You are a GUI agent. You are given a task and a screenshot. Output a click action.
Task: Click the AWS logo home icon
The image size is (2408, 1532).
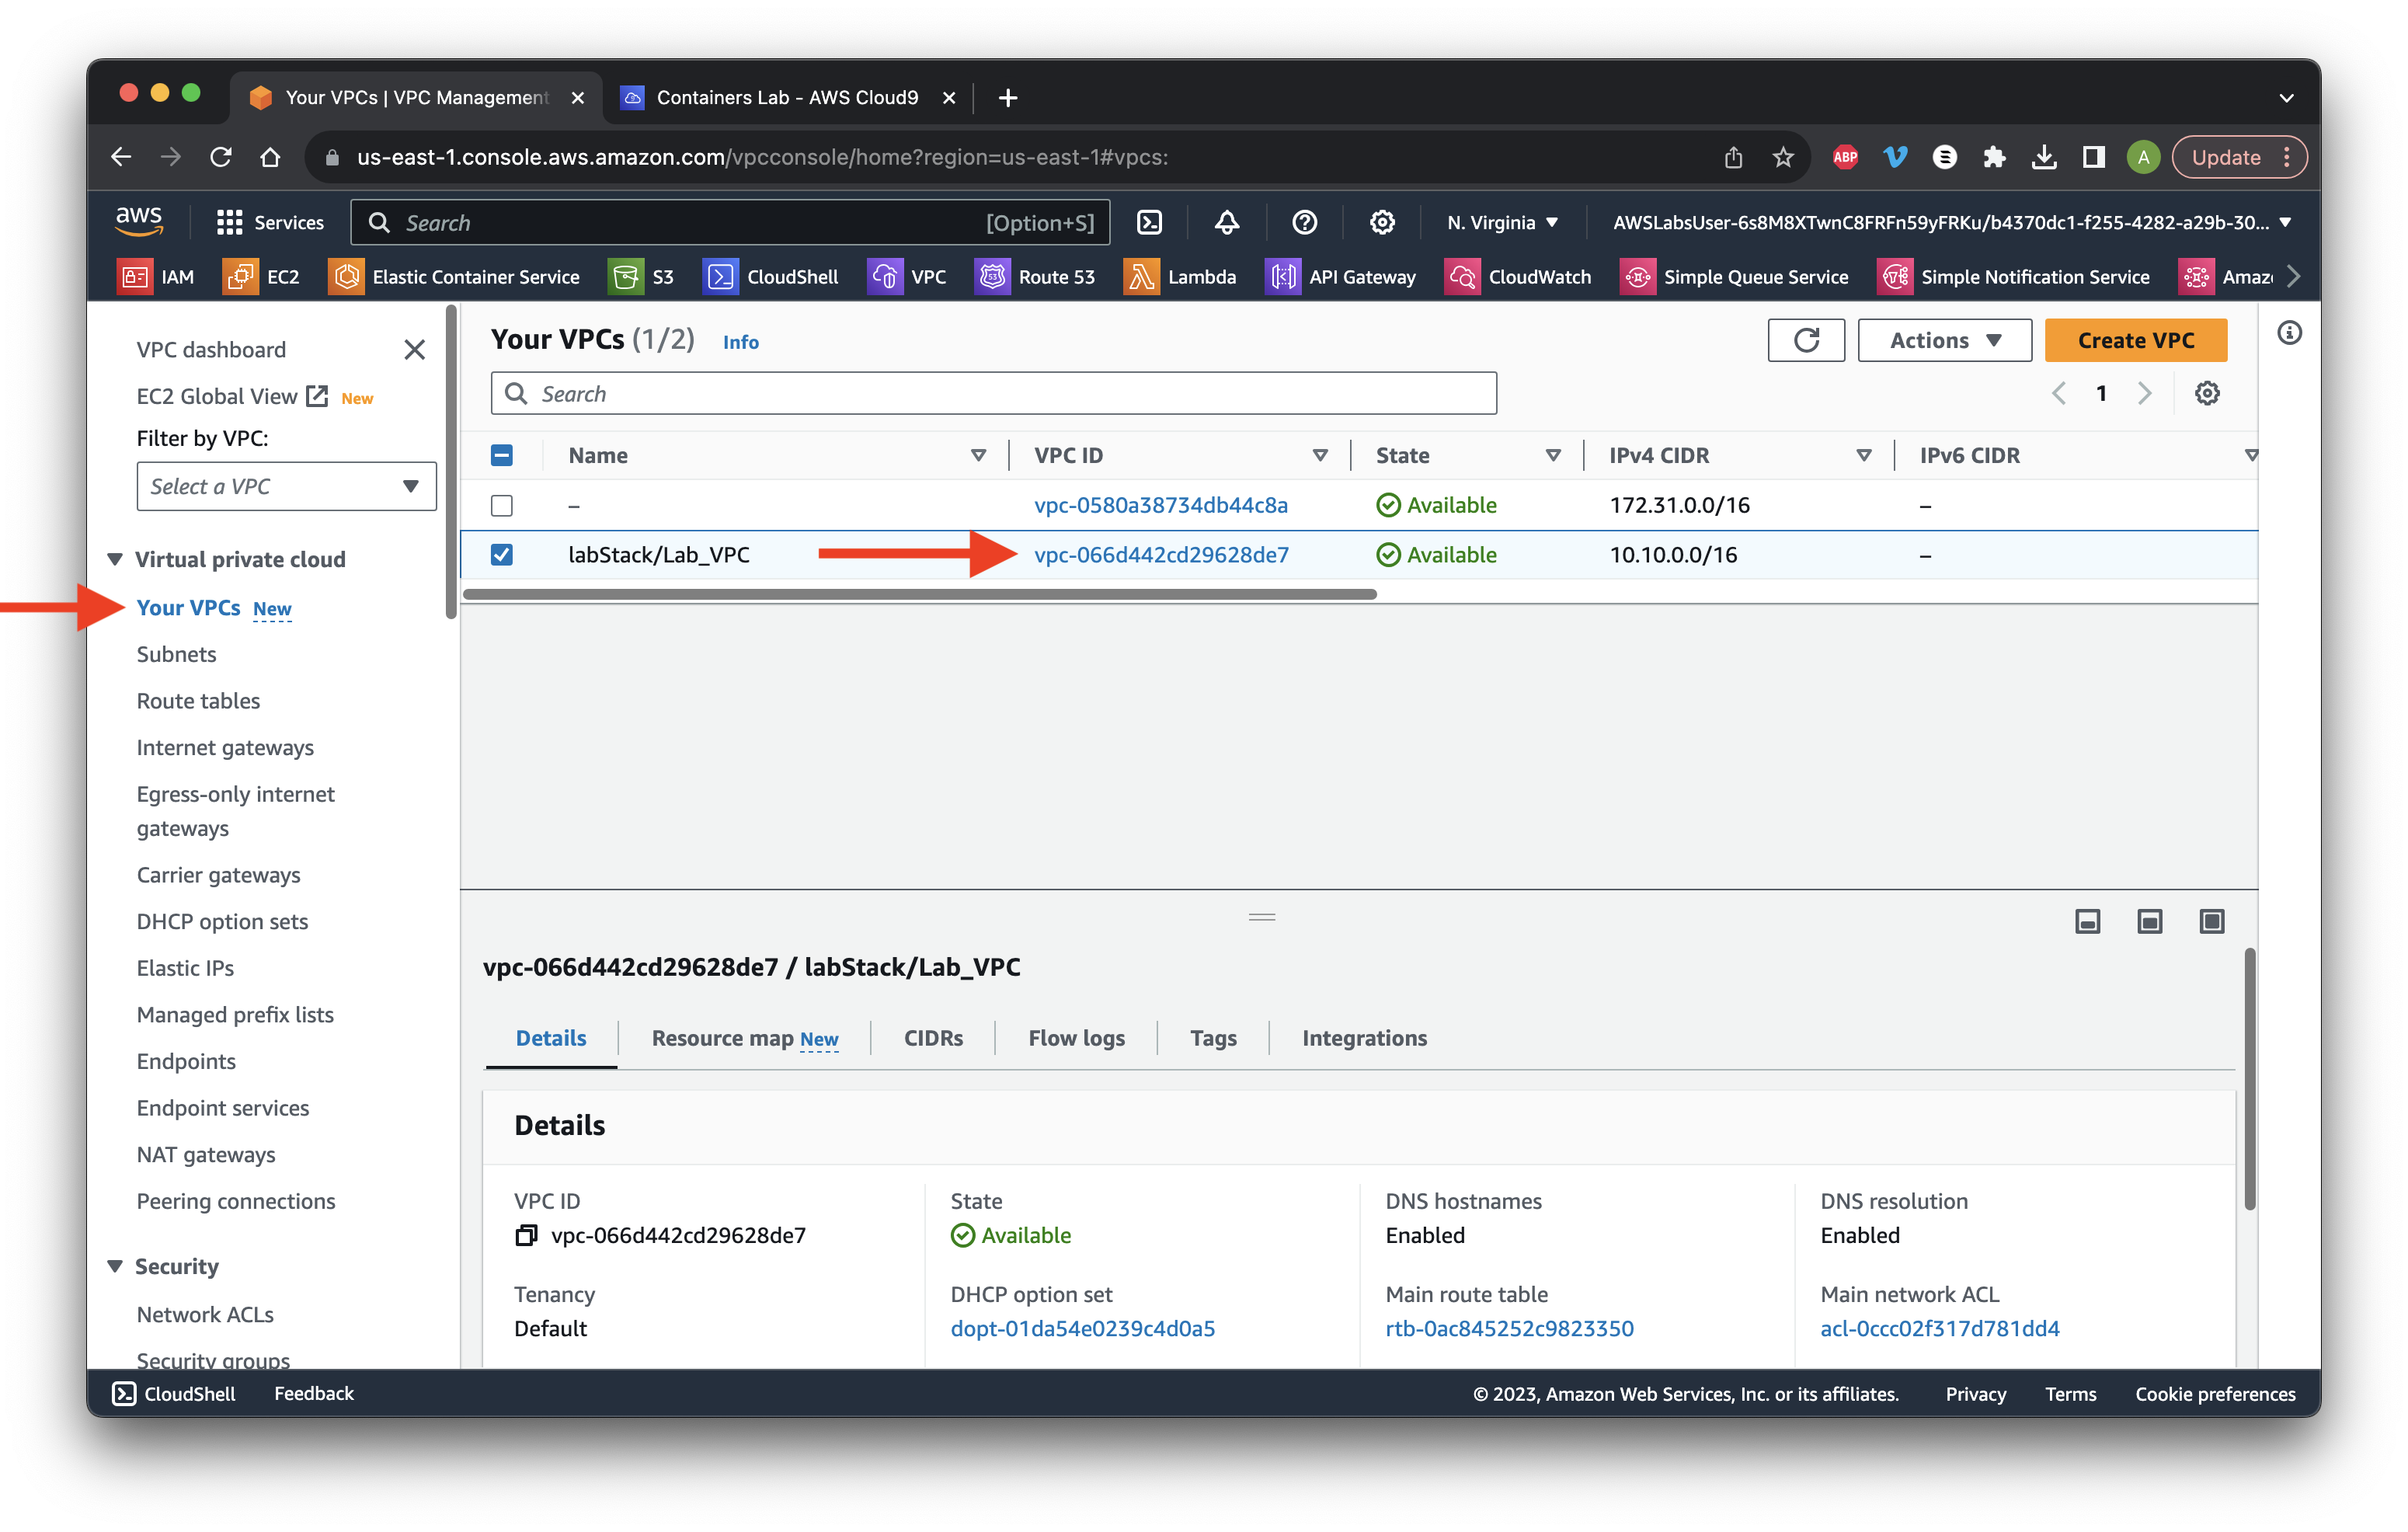[x=139, y=221]
